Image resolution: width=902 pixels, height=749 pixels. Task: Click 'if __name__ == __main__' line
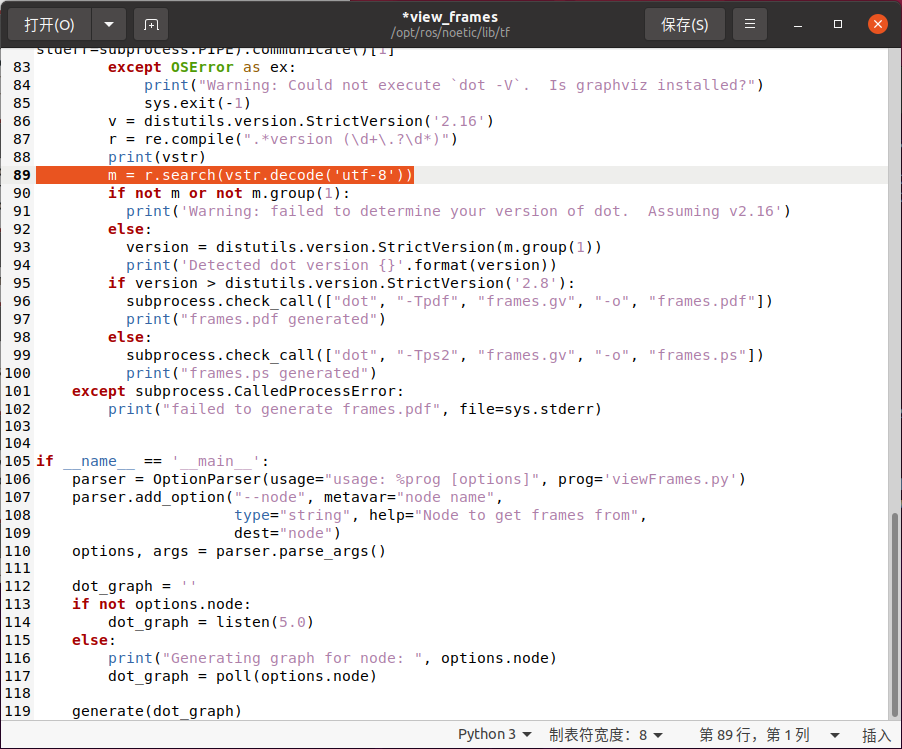(152, 461)
